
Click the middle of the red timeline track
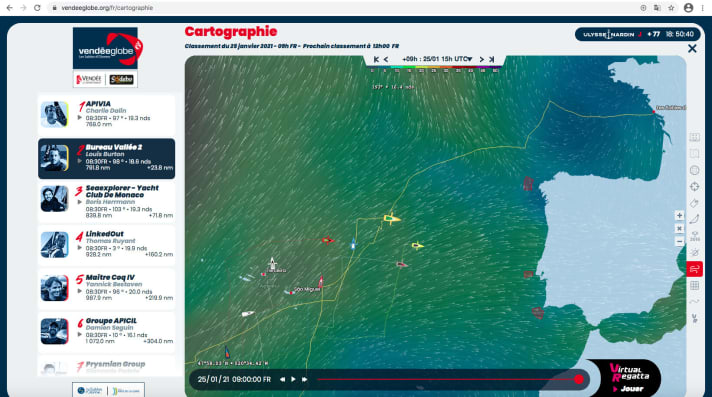click(x=448, y=379)
